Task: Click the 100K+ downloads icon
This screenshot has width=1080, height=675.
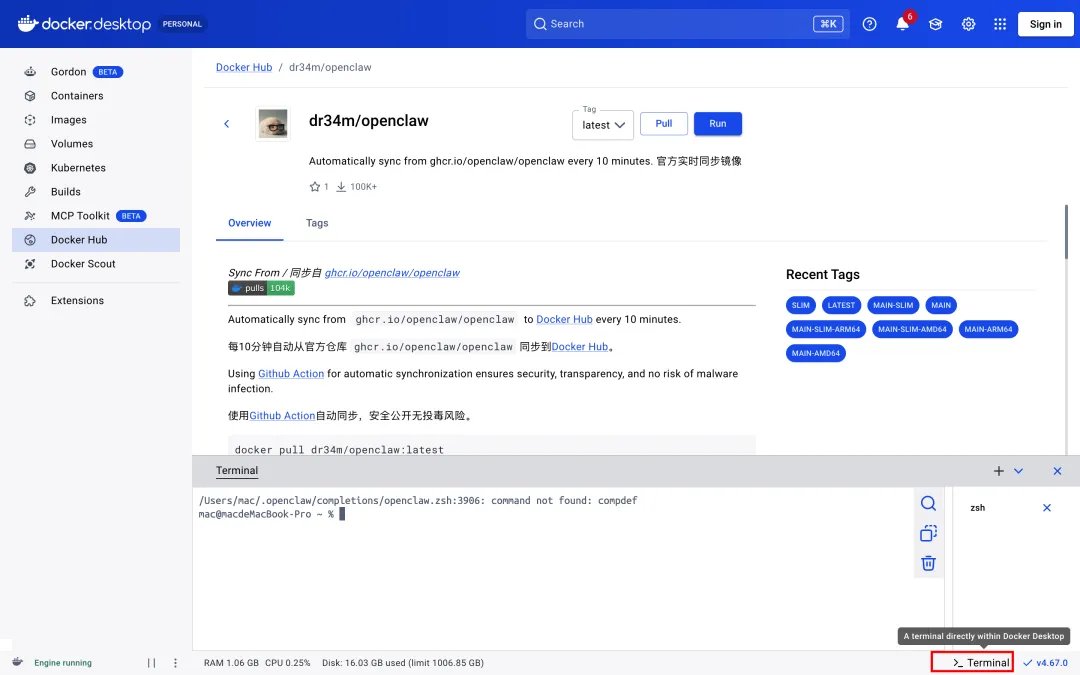Action: point(341,187)
